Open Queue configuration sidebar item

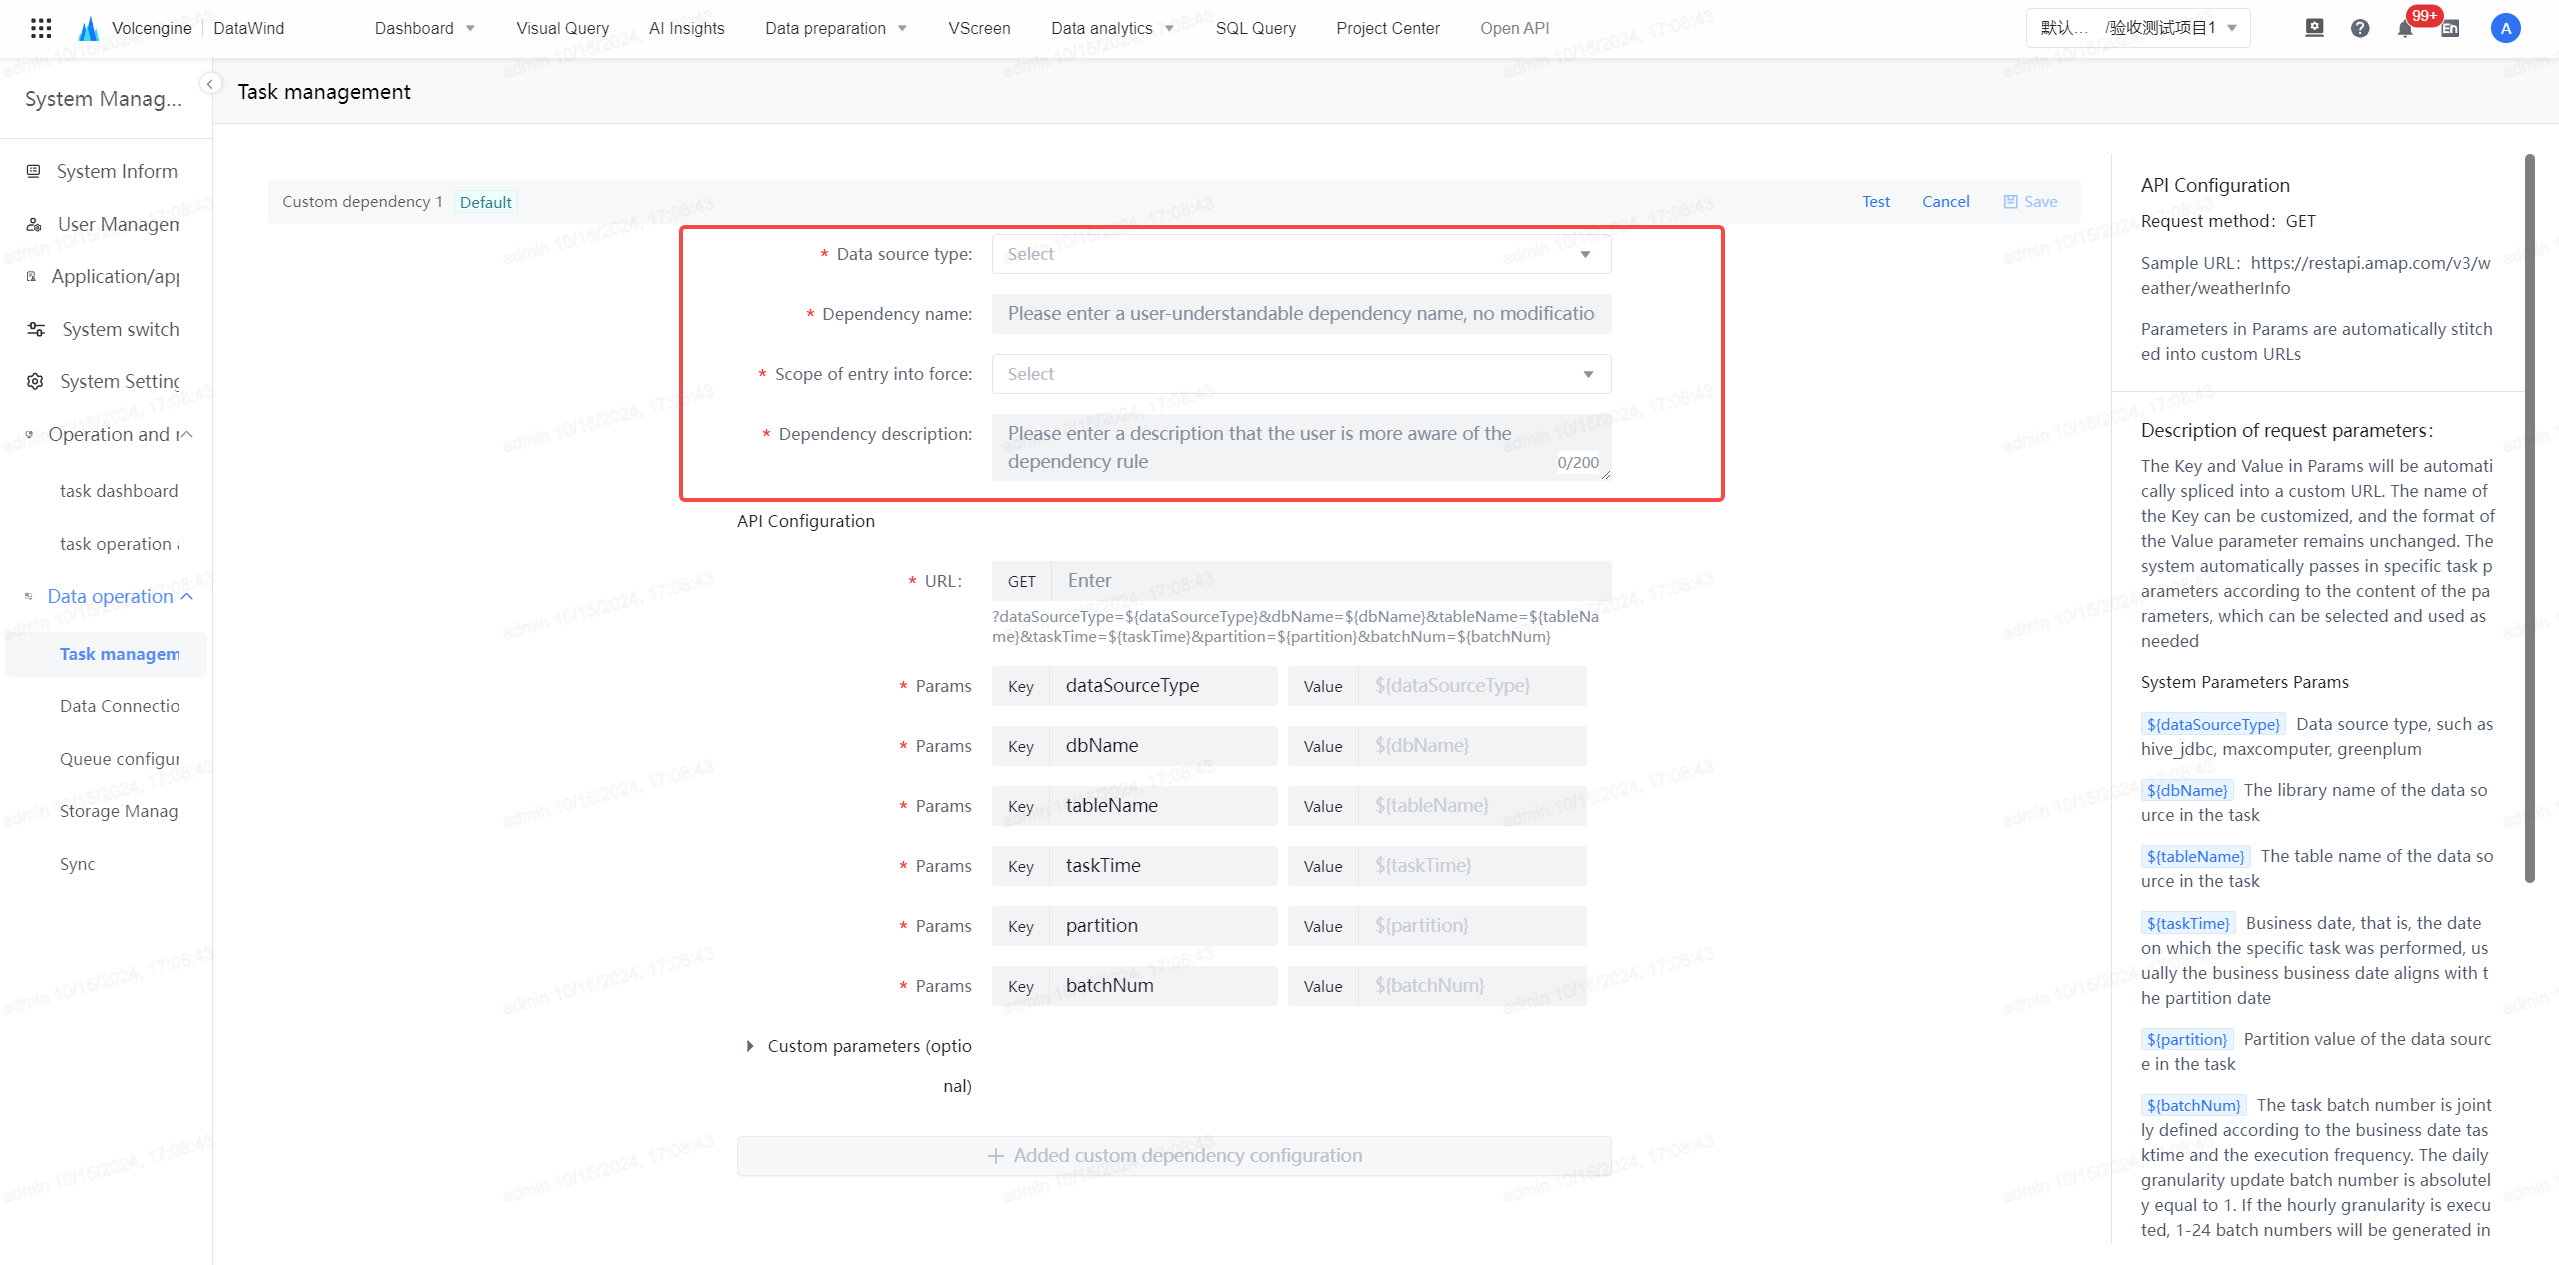click(x=119, y=759)
